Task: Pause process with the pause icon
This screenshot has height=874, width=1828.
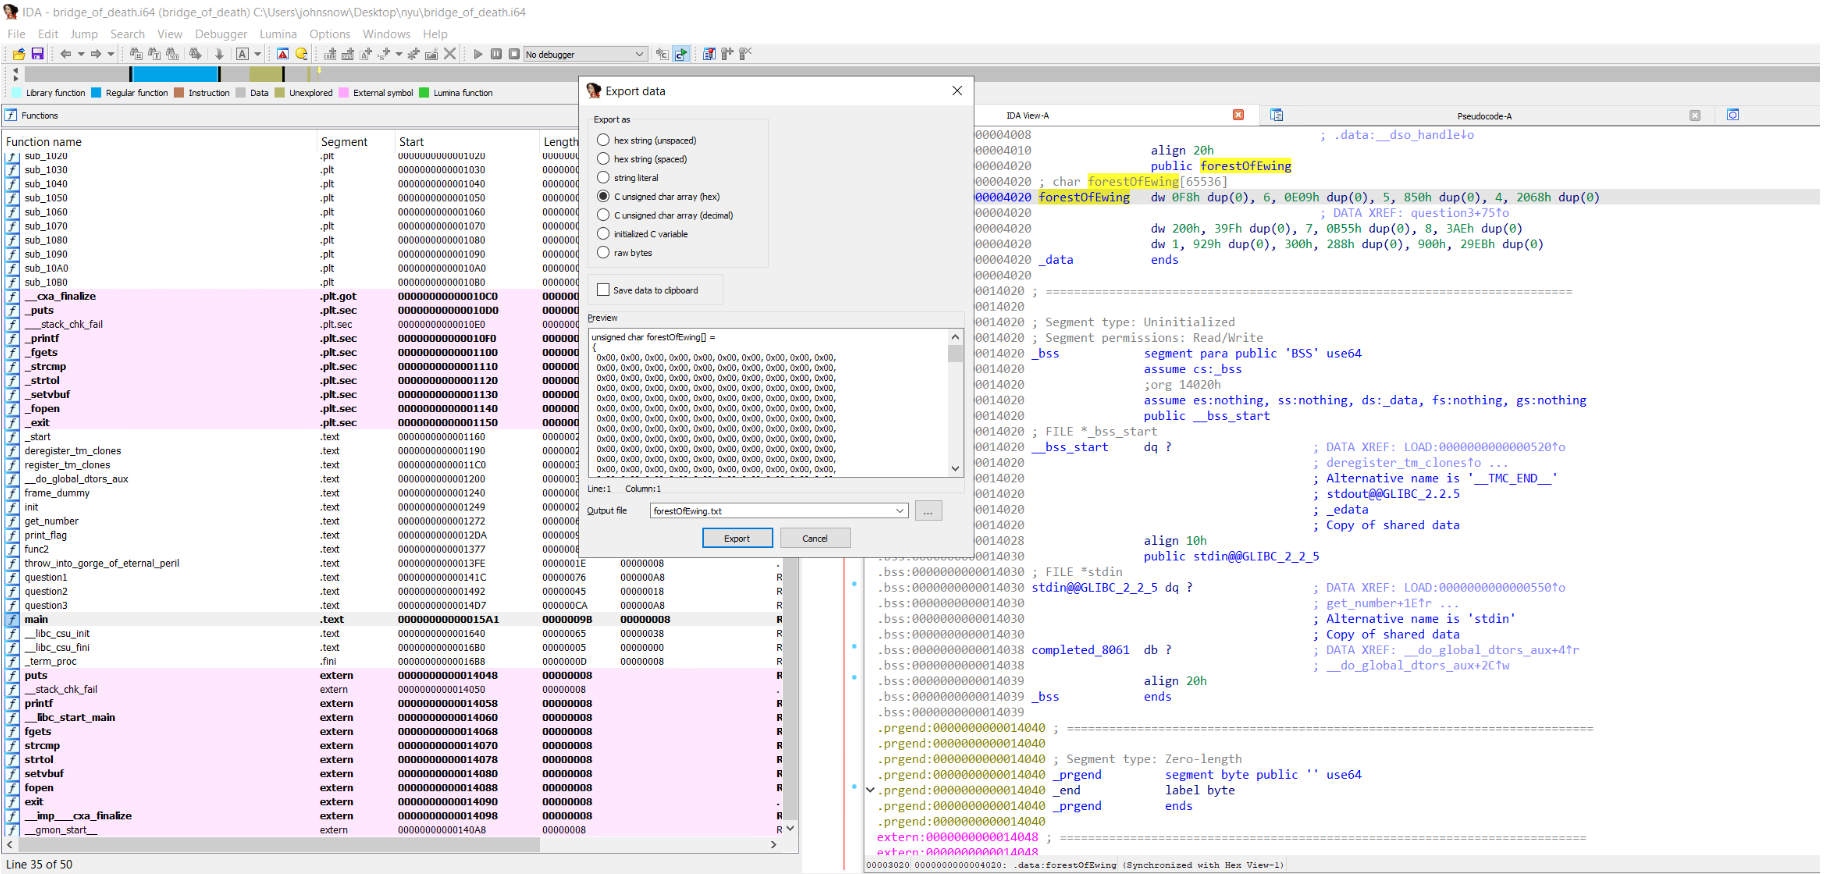Action: (x=496, y=54)
